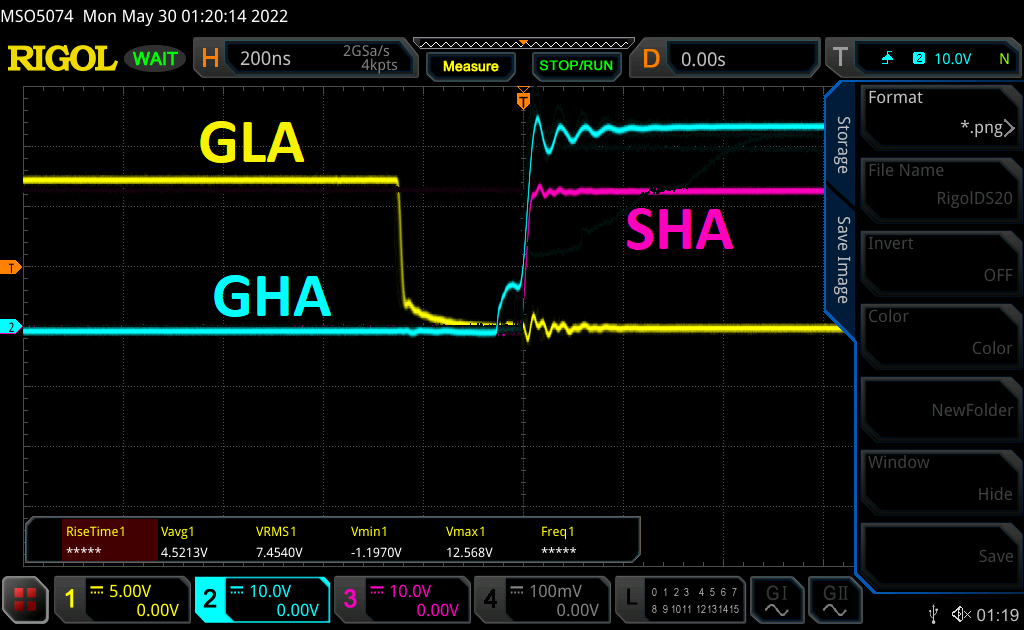Open the D 0.00s delay settings
Viewport: 1024px width, 630px height.
(724, 58)
